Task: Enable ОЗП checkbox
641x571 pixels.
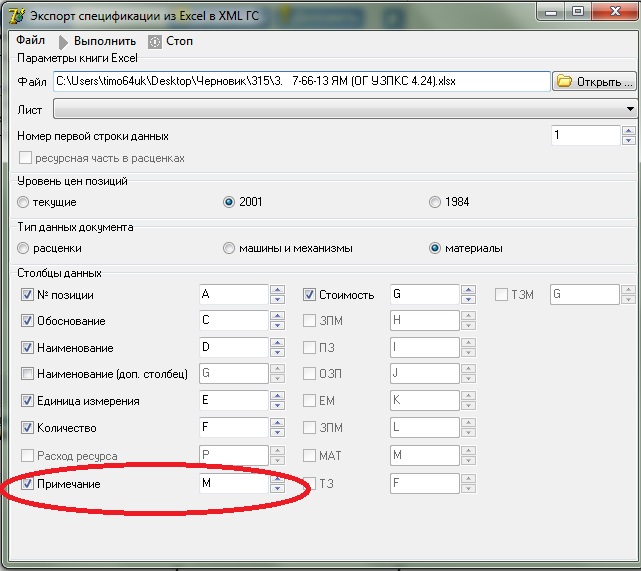Action: [x=309, y=374]
